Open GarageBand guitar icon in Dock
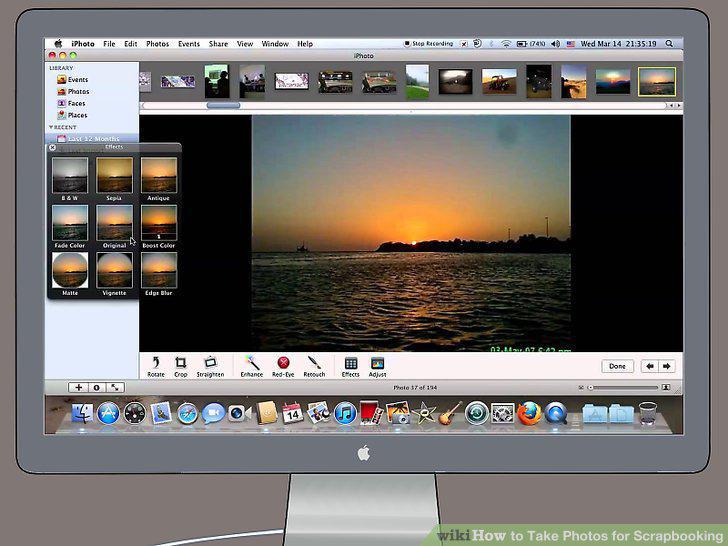Screen dimensions: 728x546 pos(450,413)
